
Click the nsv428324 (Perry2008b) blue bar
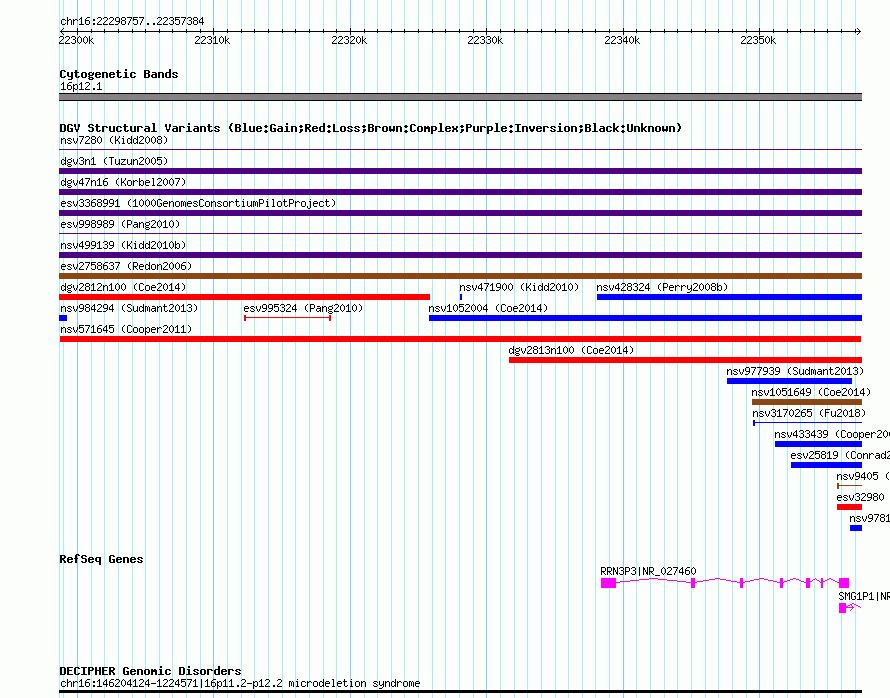click(x=729, y=297)
